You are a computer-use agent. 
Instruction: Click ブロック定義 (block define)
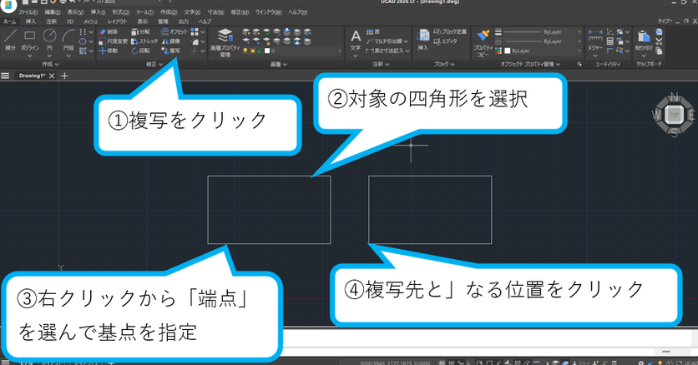450,32
